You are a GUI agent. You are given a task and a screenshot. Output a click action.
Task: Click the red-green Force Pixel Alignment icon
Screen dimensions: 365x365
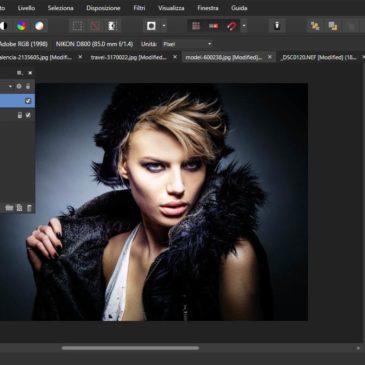214,26
